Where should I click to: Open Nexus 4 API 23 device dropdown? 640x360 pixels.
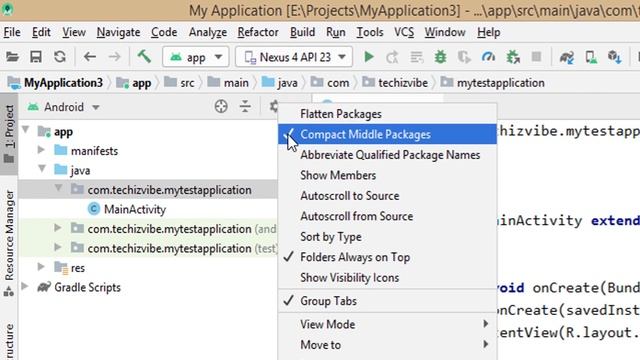coord(294,57)
